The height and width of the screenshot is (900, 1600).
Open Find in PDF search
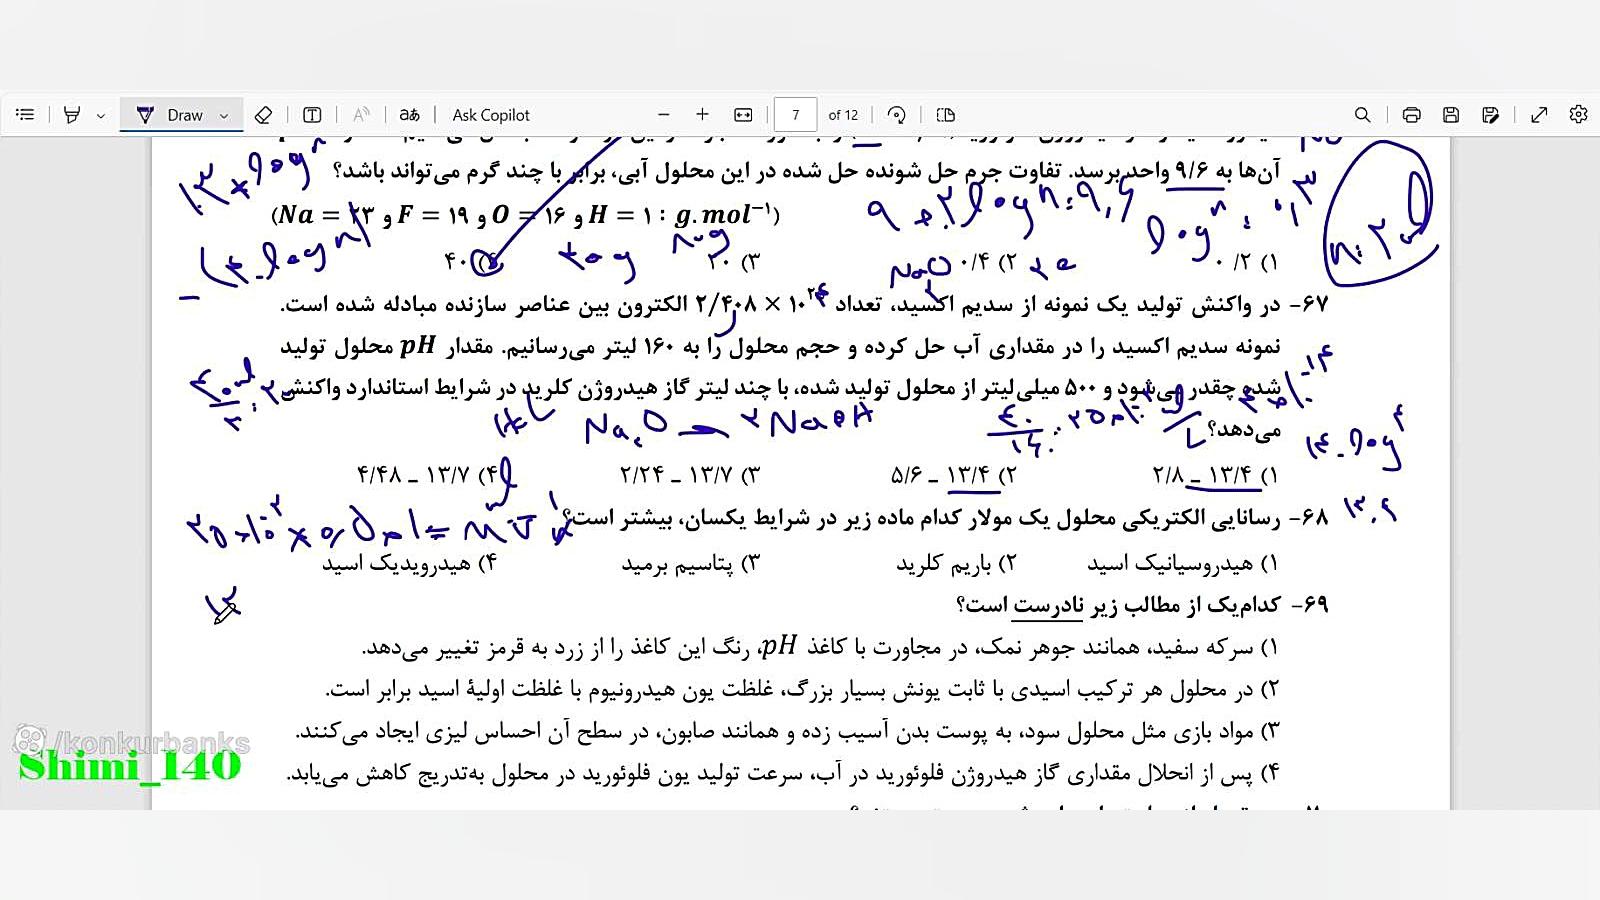(1362, 115)
